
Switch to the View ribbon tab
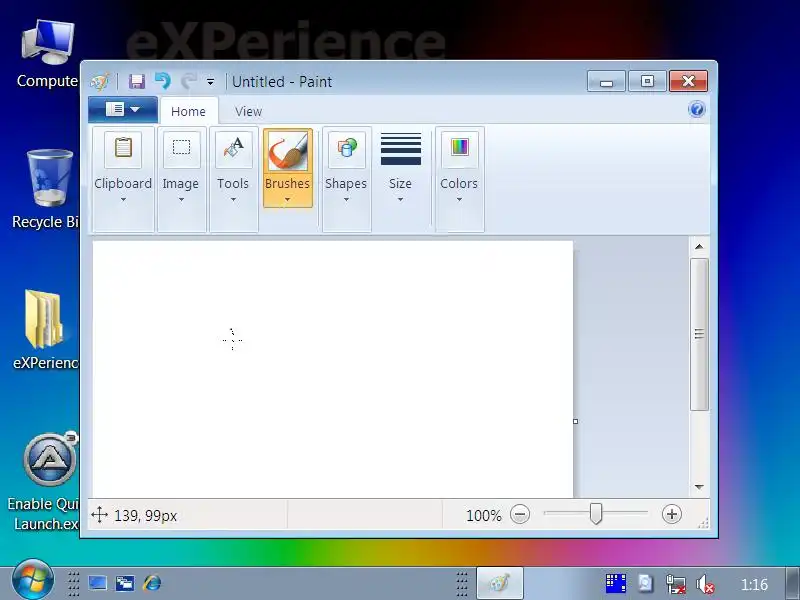click(248, 111)
